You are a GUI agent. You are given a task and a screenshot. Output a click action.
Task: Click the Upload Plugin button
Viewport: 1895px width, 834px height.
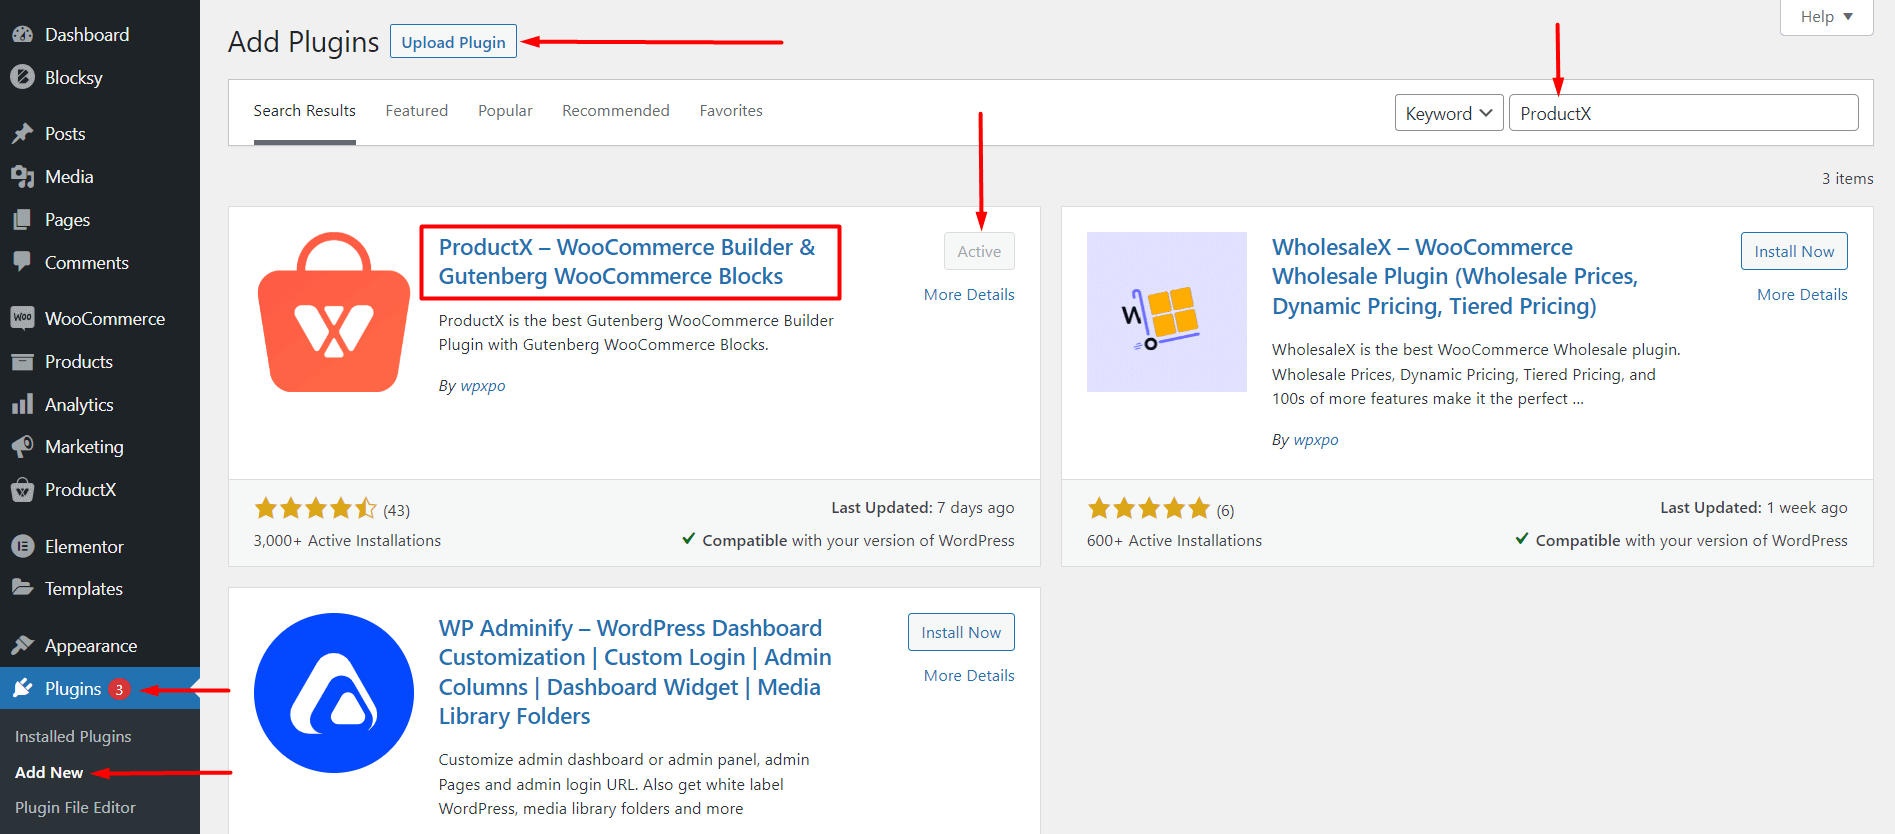(453, 42)
